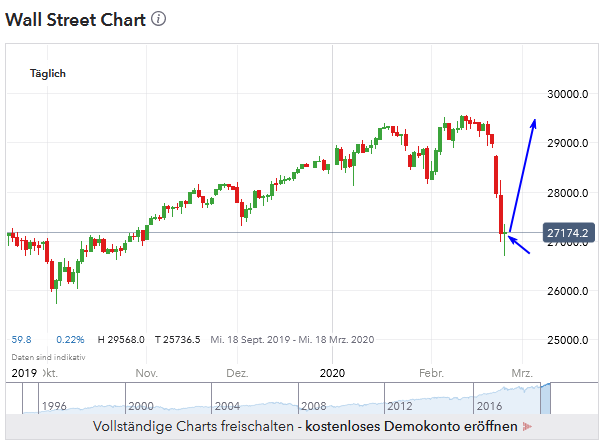Select 2012 in the navigator timeline

(399, 406)
